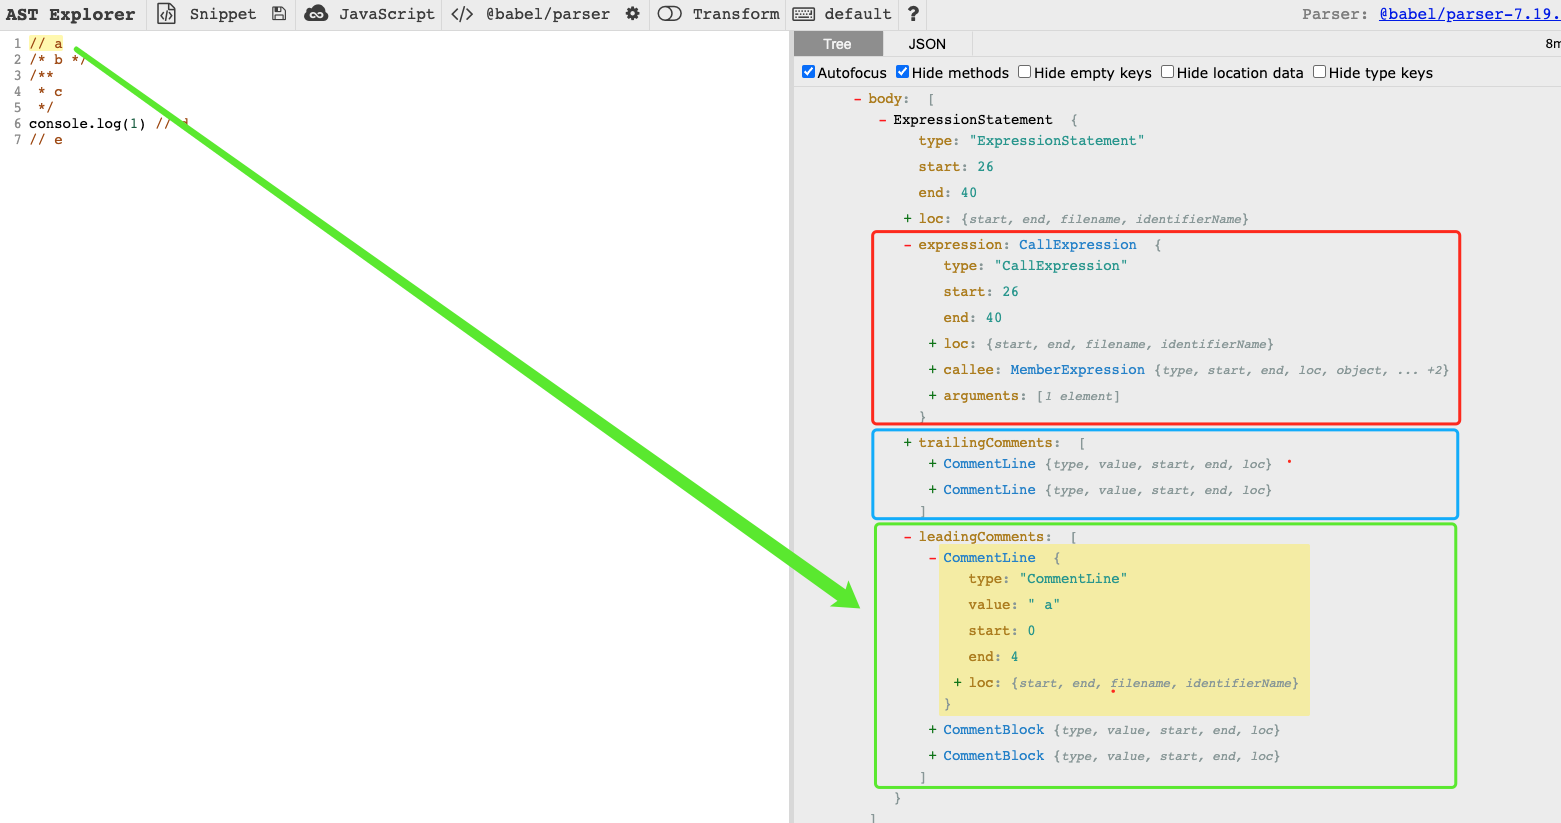Click the save floppy disk icon
This screenshot has width=1561, height=823.
point(279,14)
